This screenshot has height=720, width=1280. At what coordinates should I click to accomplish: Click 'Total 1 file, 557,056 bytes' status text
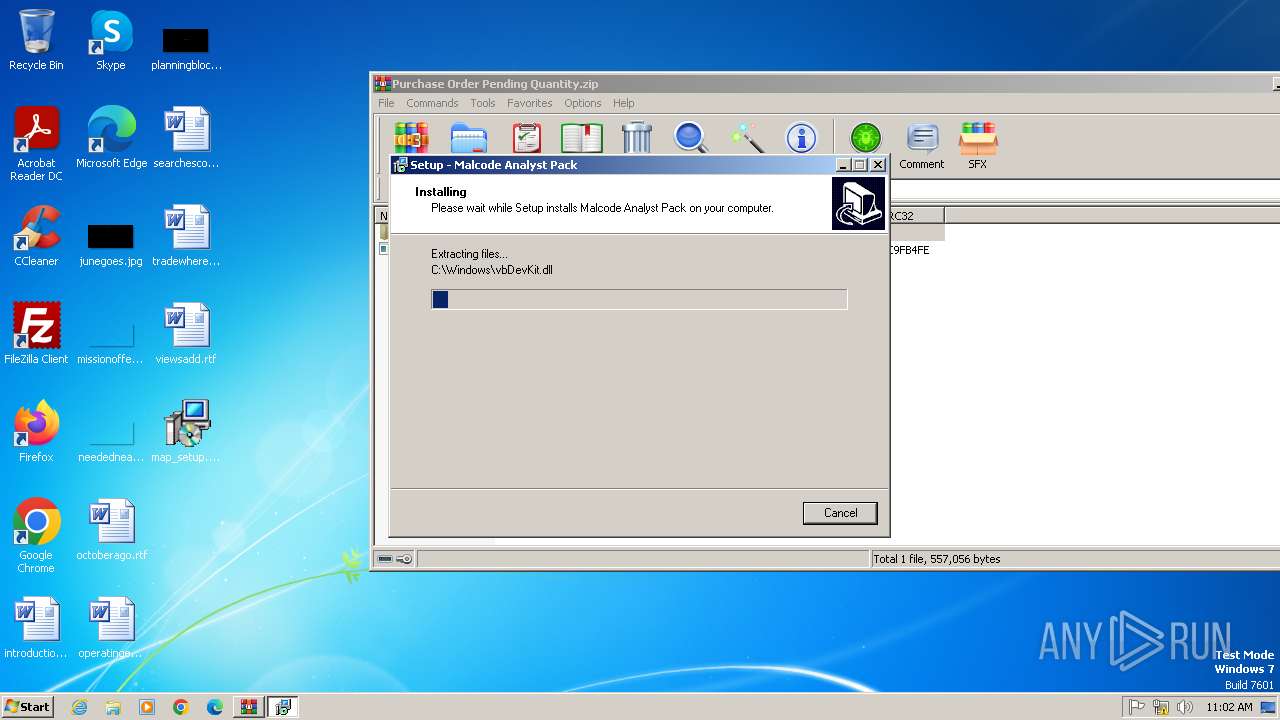tap(937, 559)
